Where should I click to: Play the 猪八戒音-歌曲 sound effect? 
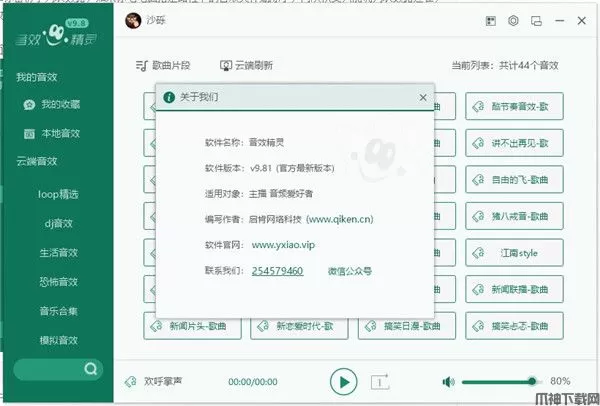(514, 216)
